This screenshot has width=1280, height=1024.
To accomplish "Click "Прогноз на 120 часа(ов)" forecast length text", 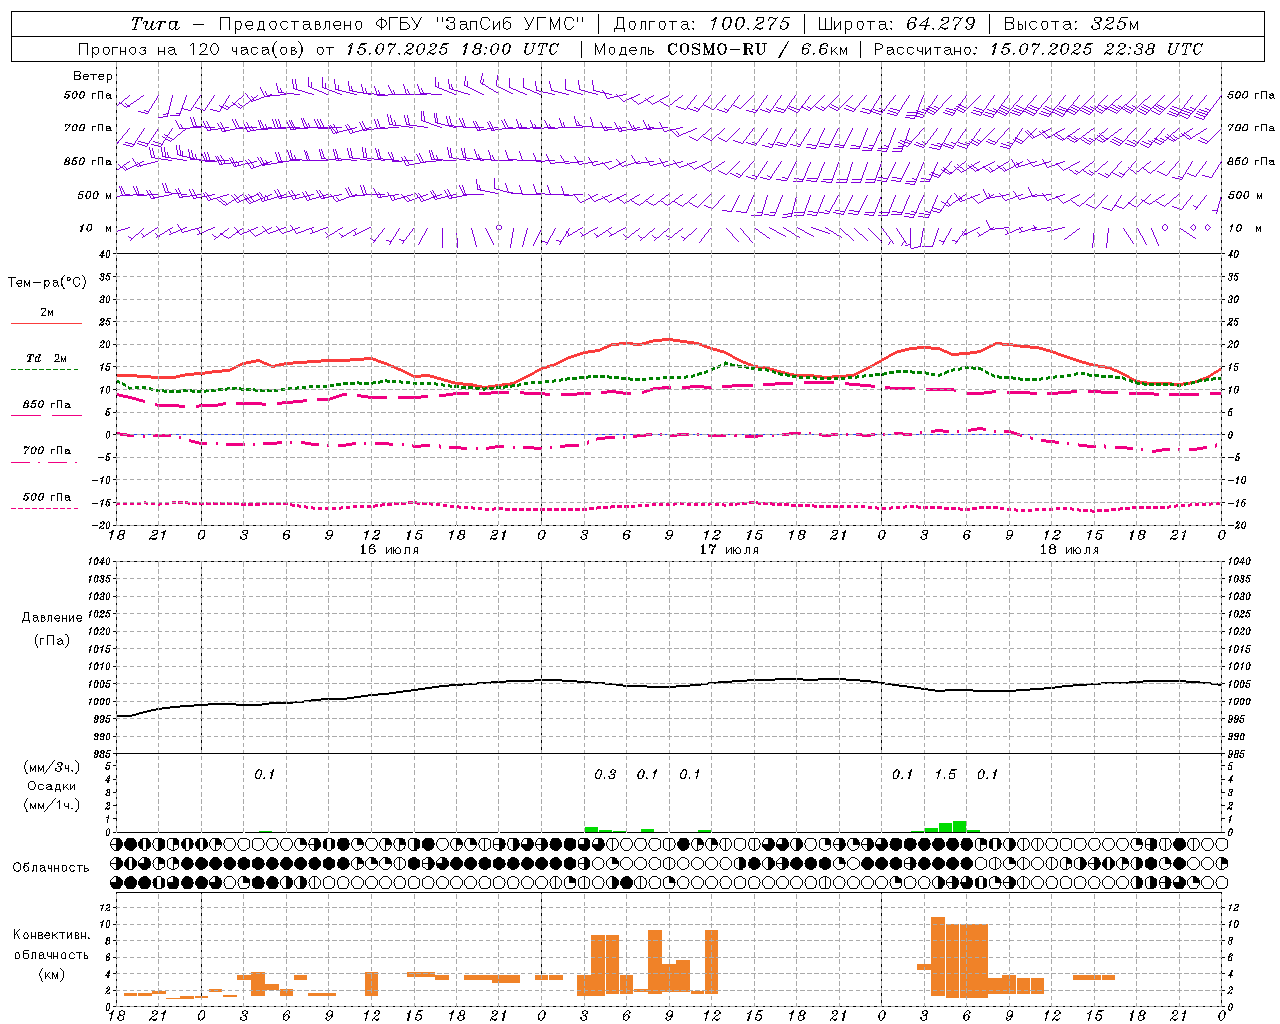I will tap(191, 49).
